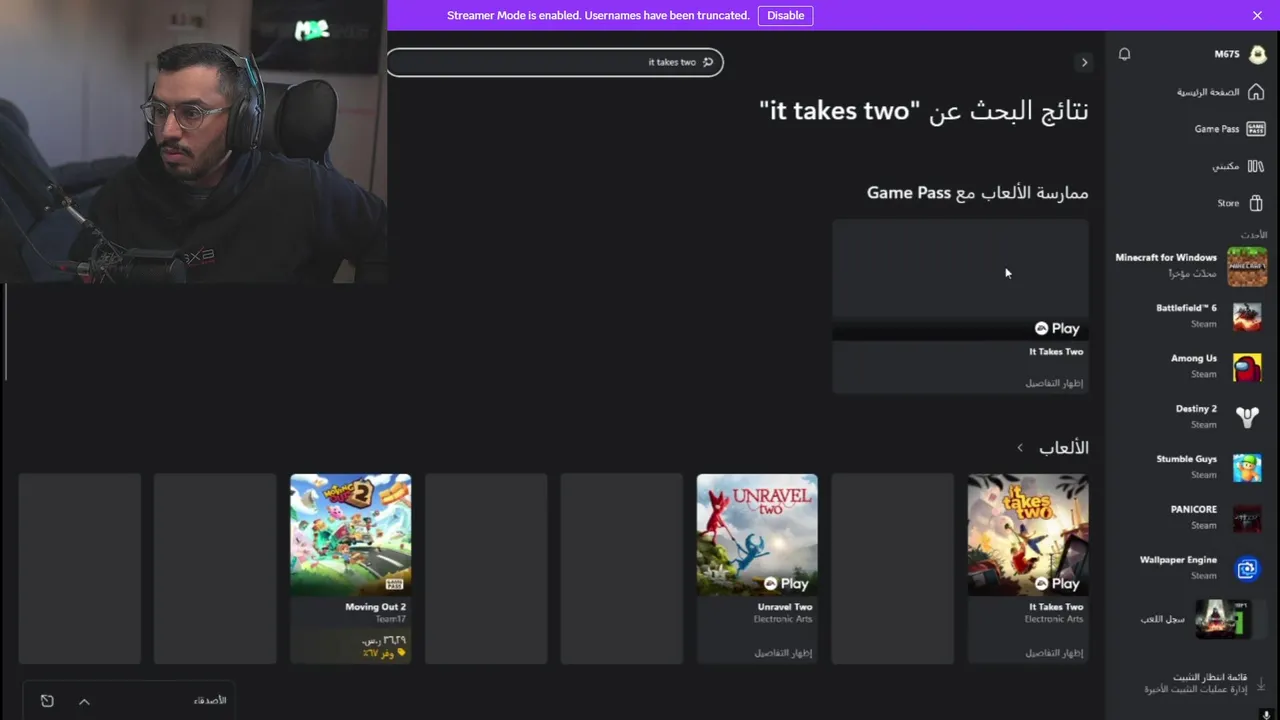Click the 'Moving Out 2' title text
This screenshot has height=720, width=1280.
(x=375, y=607)
